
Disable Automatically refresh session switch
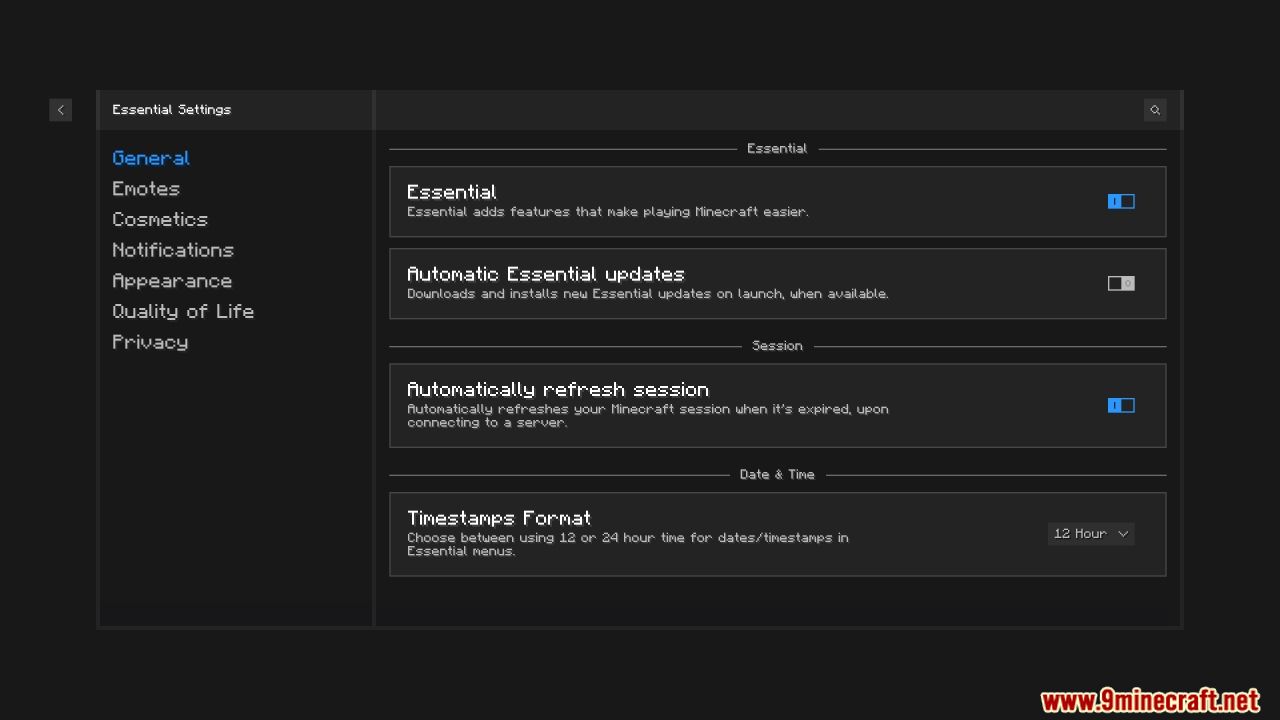point(1121,405)
